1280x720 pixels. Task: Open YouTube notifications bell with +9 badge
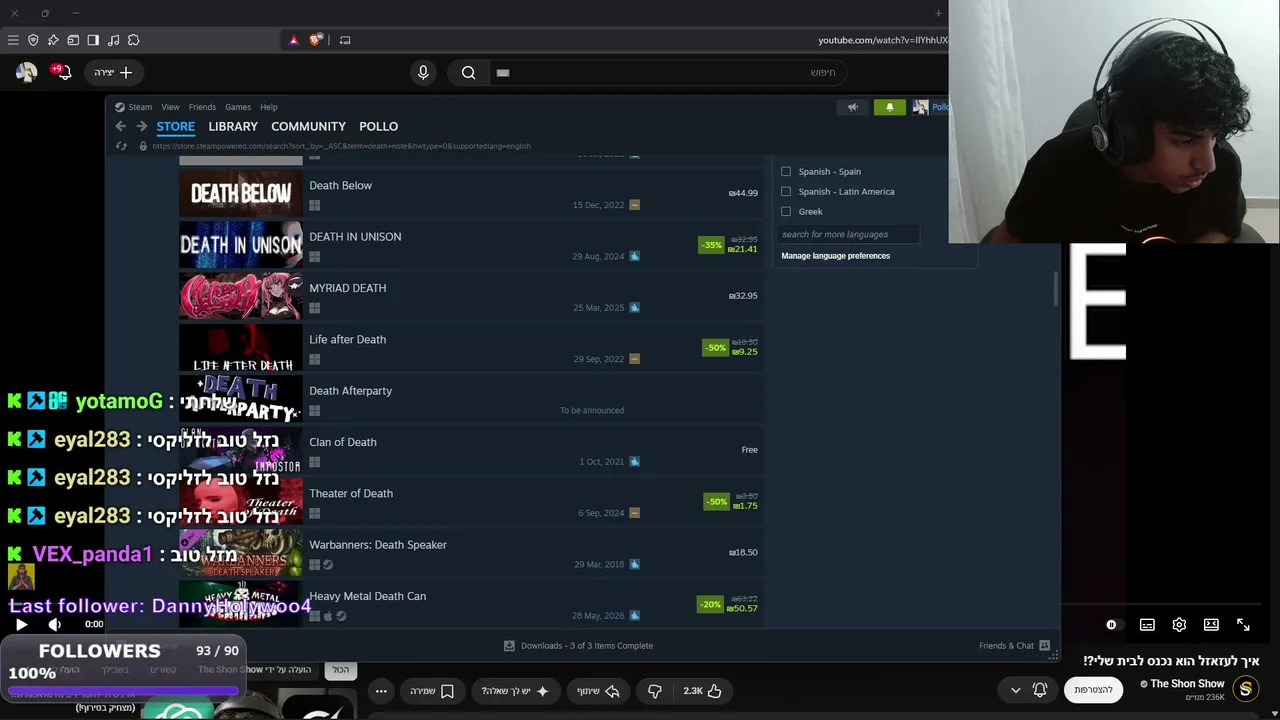coord(61,72)
